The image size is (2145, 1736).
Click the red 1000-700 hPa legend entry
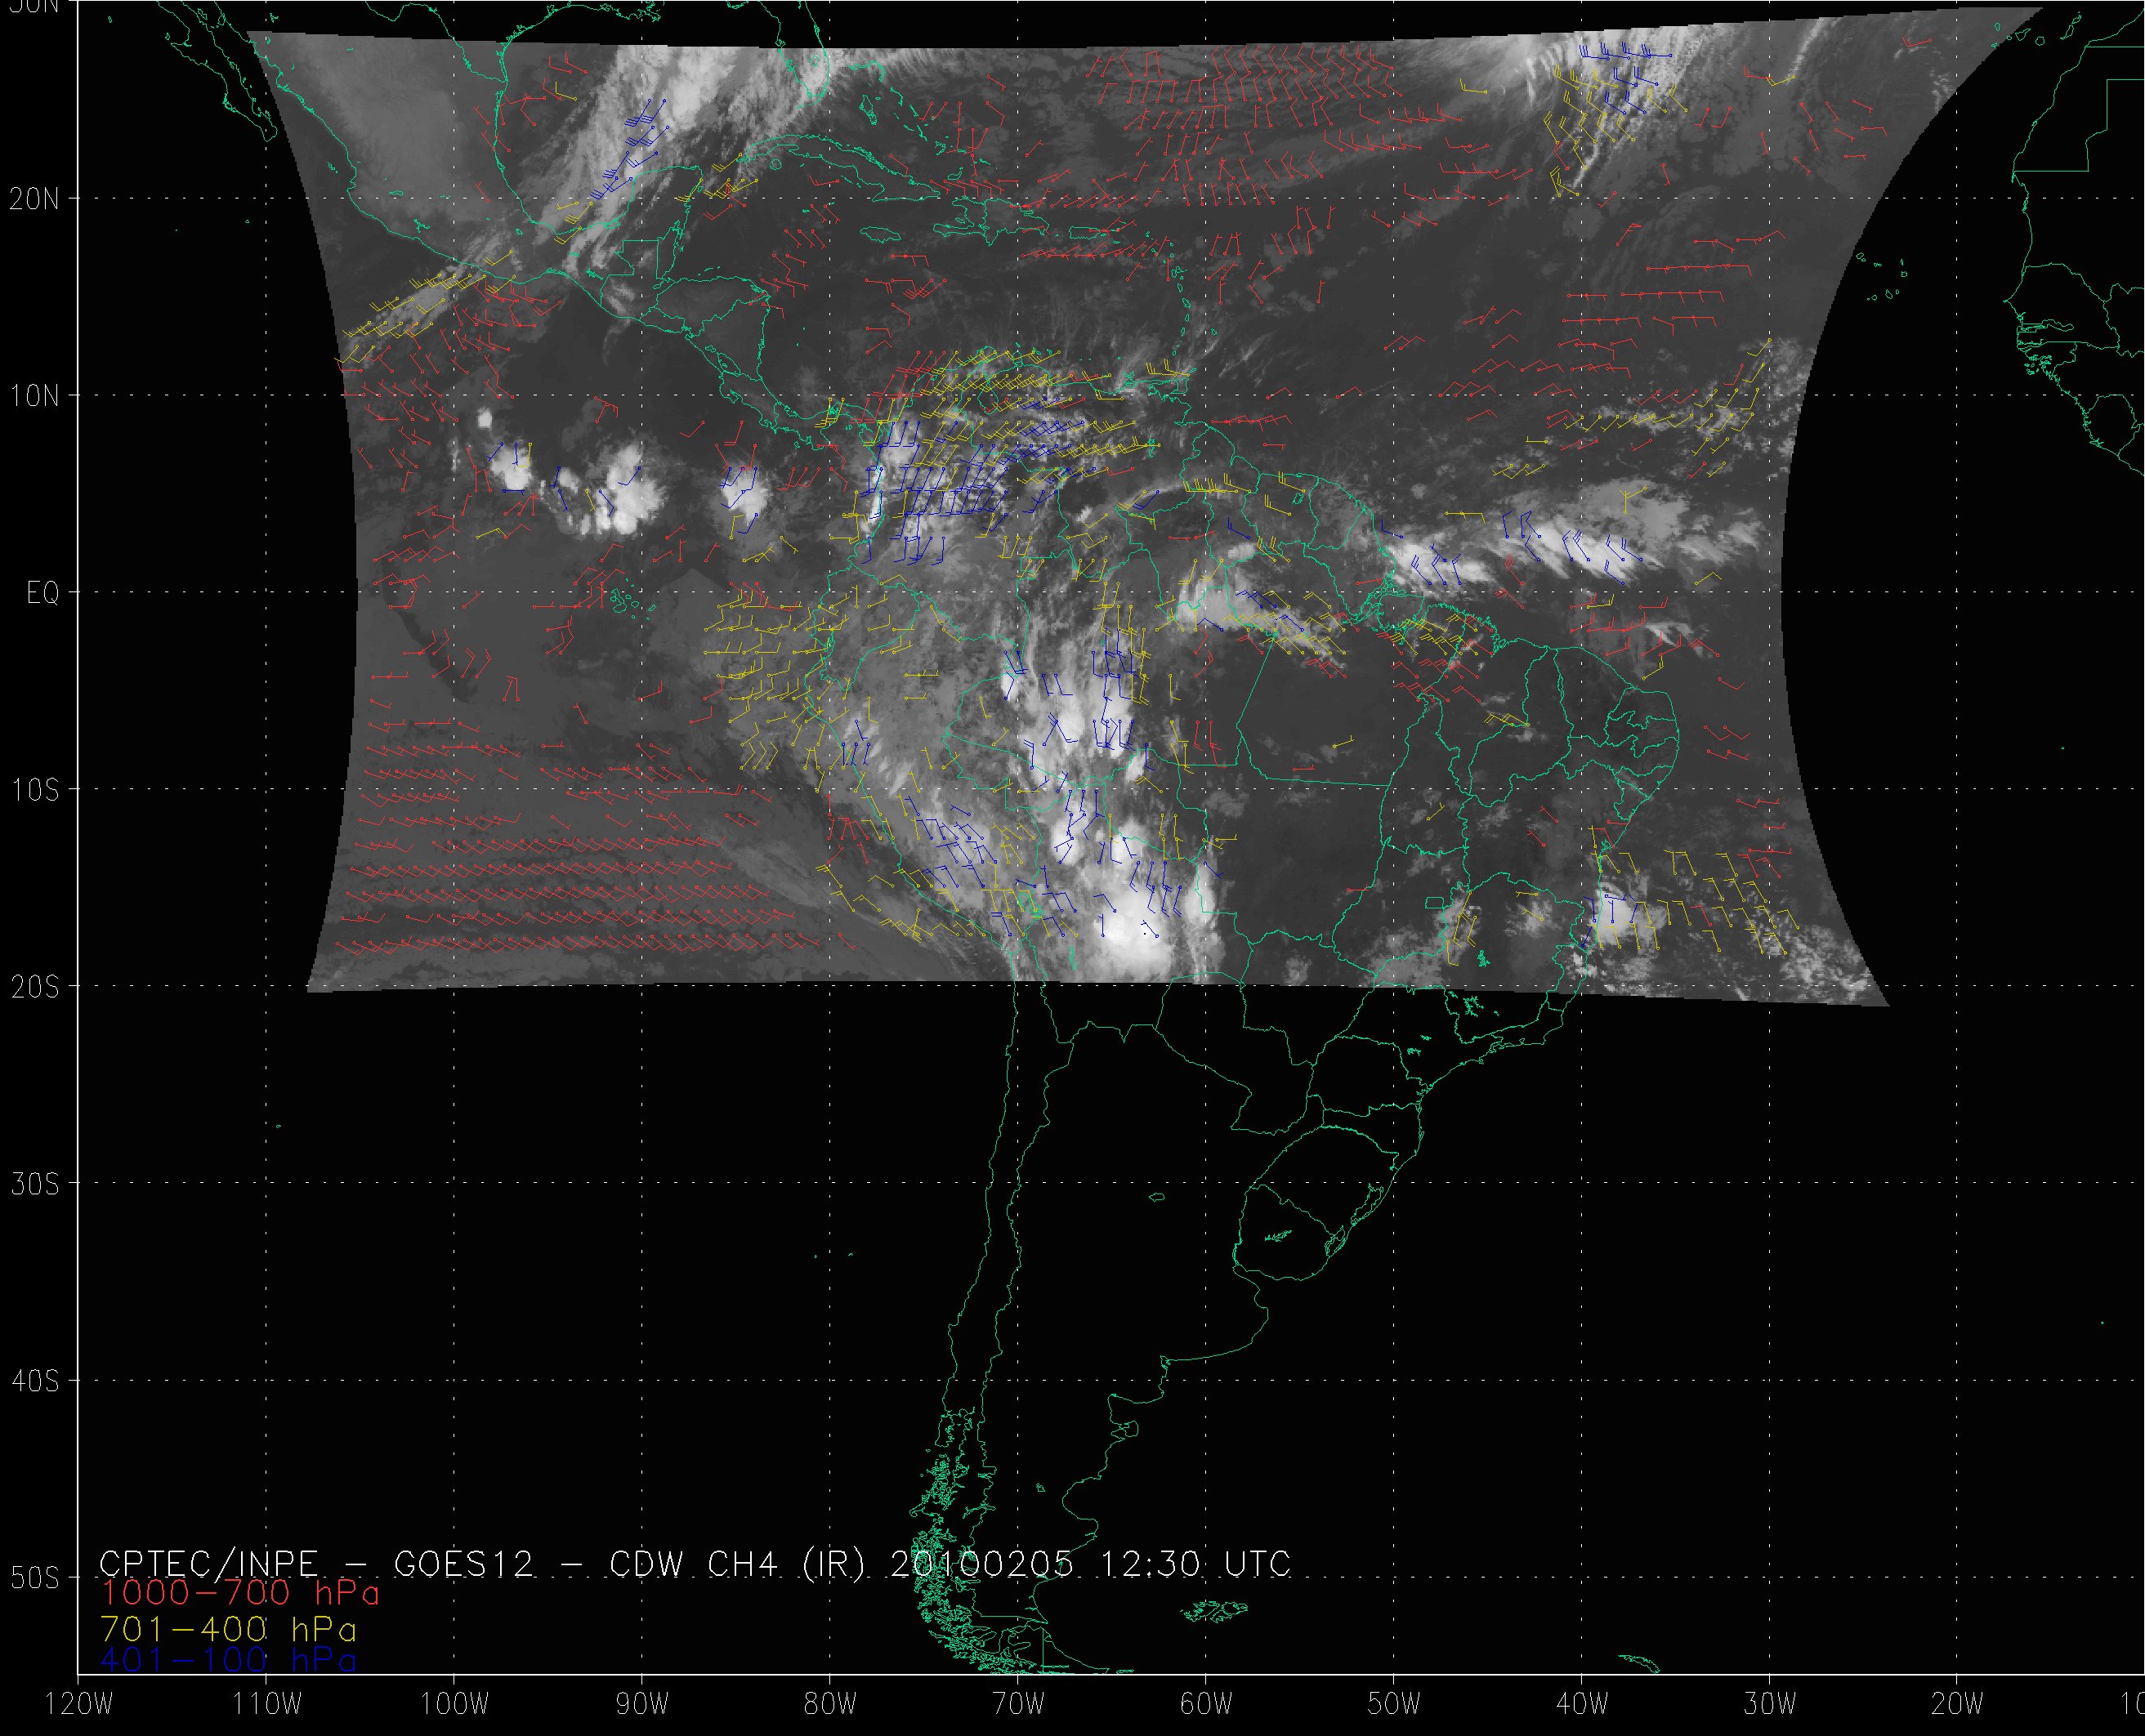[x=240, y=1592]
